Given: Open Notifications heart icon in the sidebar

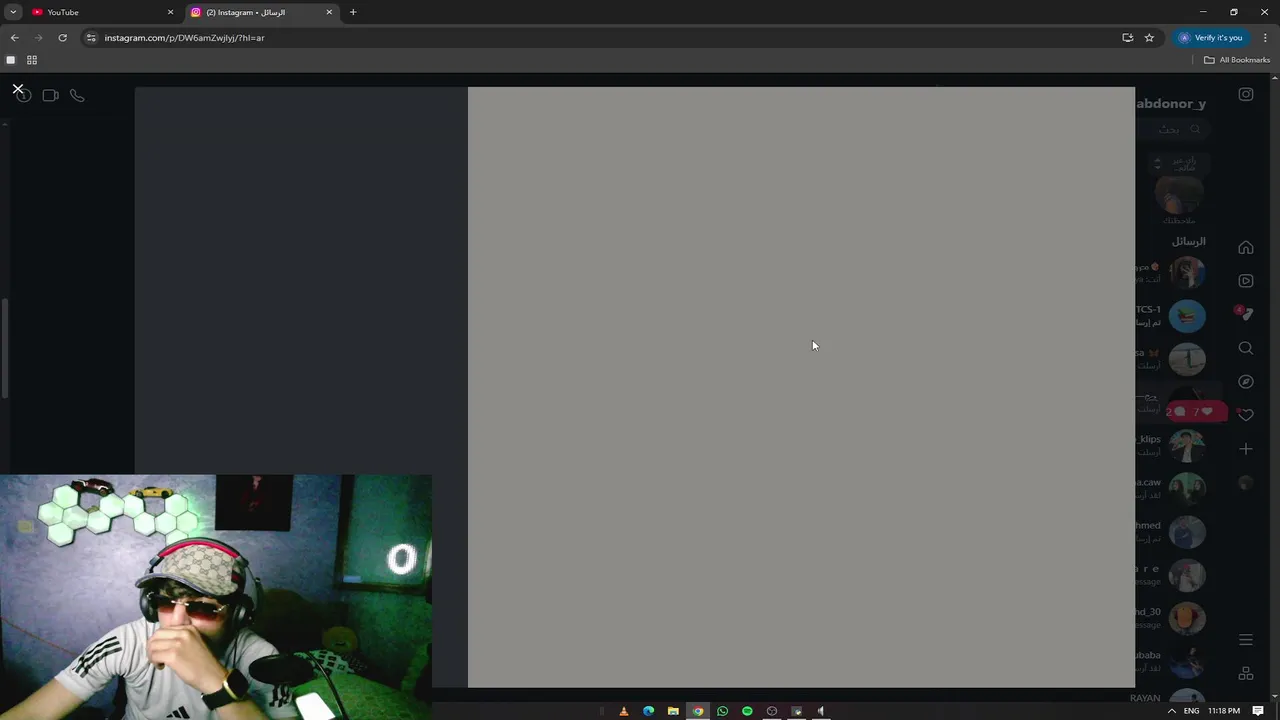Looking at the screenshot, I should click(1246, 414).
